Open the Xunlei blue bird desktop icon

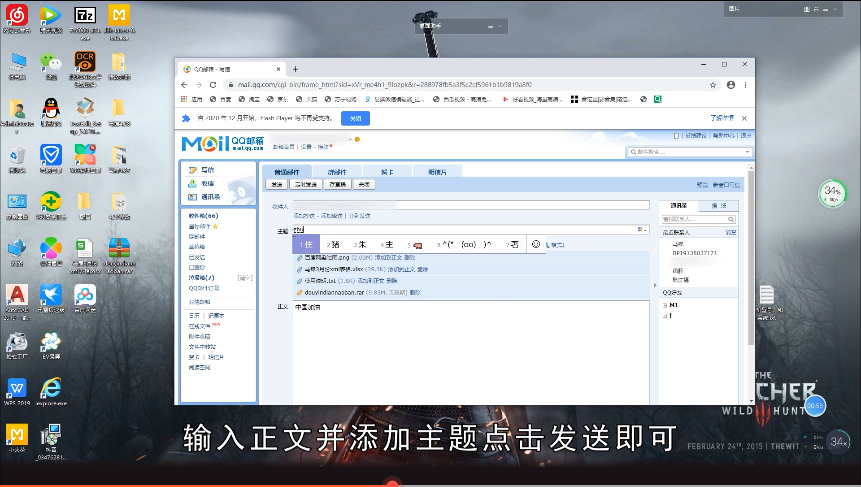[51, 295]
